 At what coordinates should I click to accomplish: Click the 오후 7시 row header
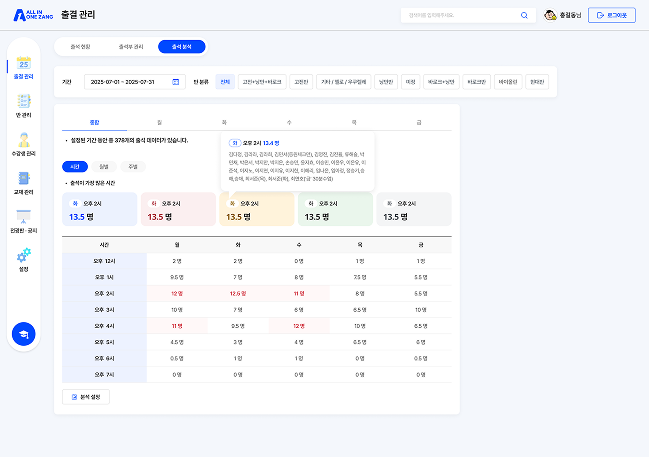pyautogui.click(x=104, y=374)
